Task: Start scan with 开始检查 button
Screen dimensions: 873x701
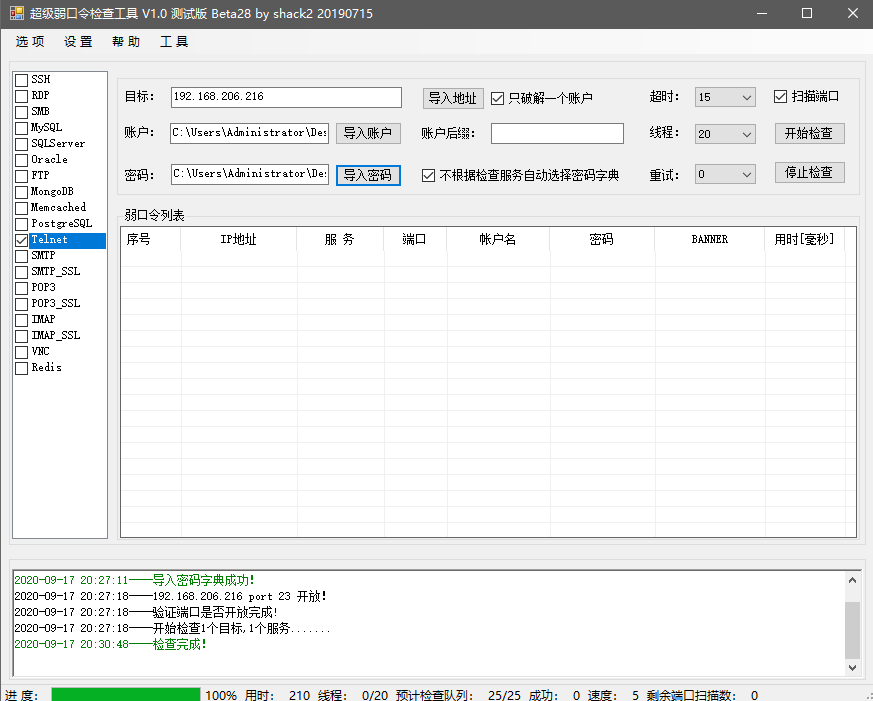Action: [810, 134]
